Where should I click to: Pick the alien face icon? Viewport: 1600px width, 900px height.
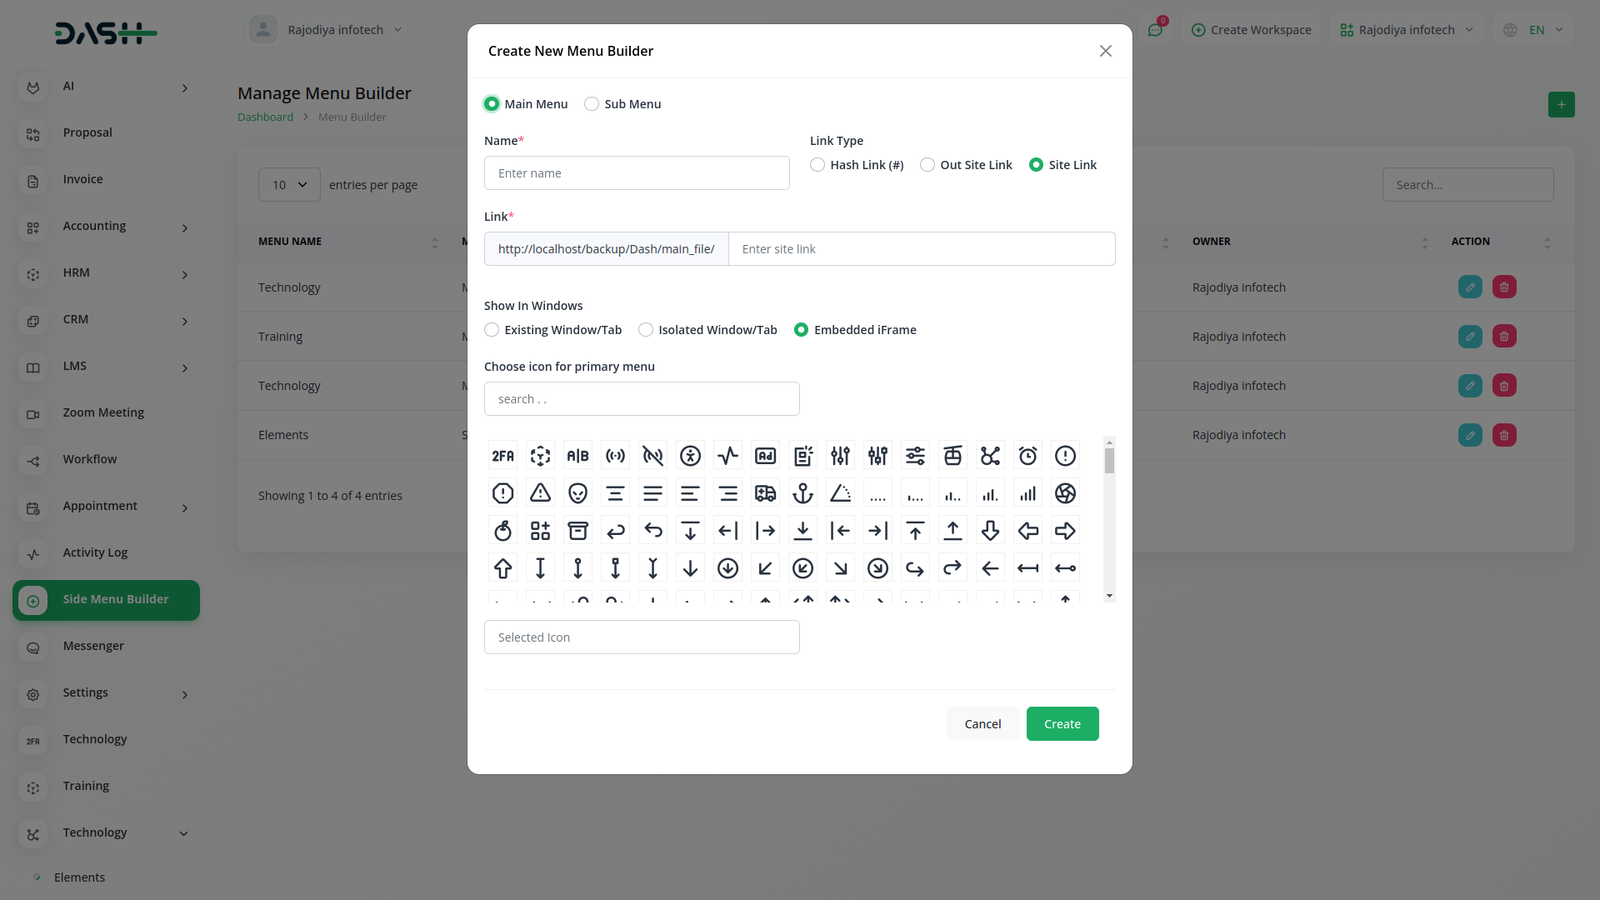click(x=578, y=493)
